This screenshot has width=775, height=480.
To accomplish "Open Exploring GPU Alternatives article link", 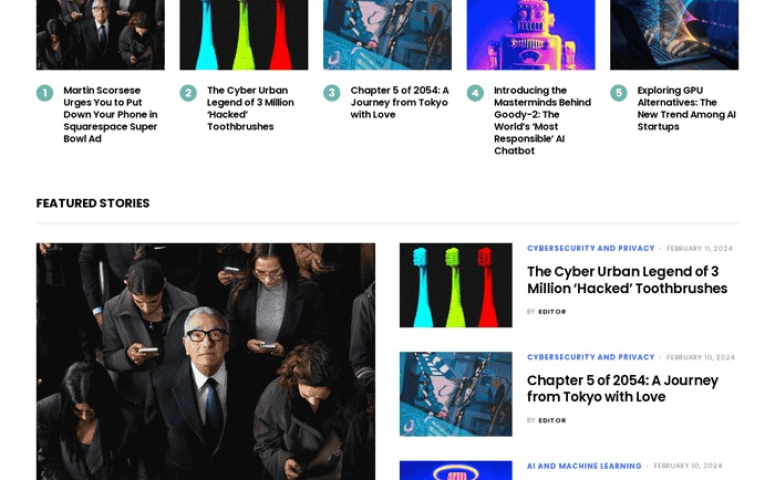I will 687,108.
